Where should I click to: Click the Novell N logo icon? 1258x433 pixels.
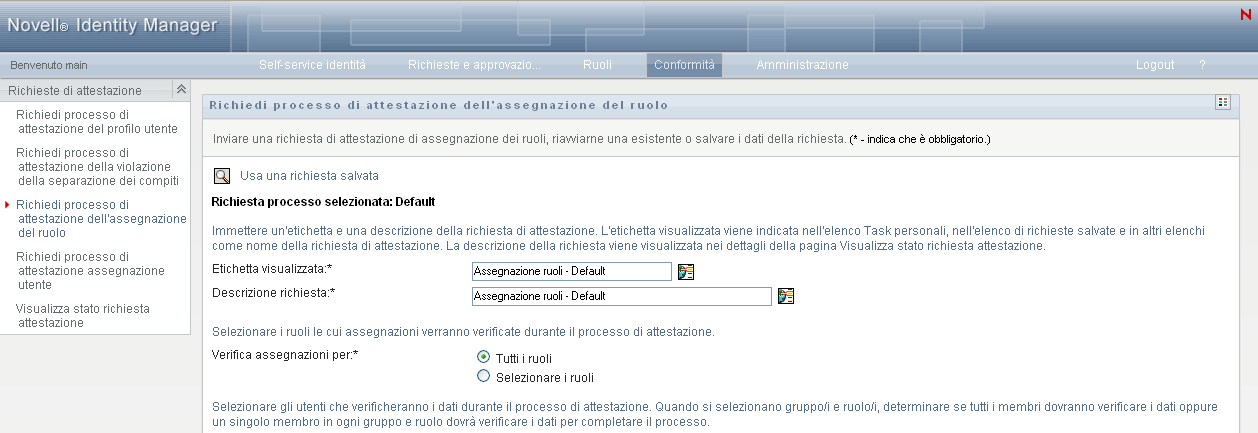1246,14
